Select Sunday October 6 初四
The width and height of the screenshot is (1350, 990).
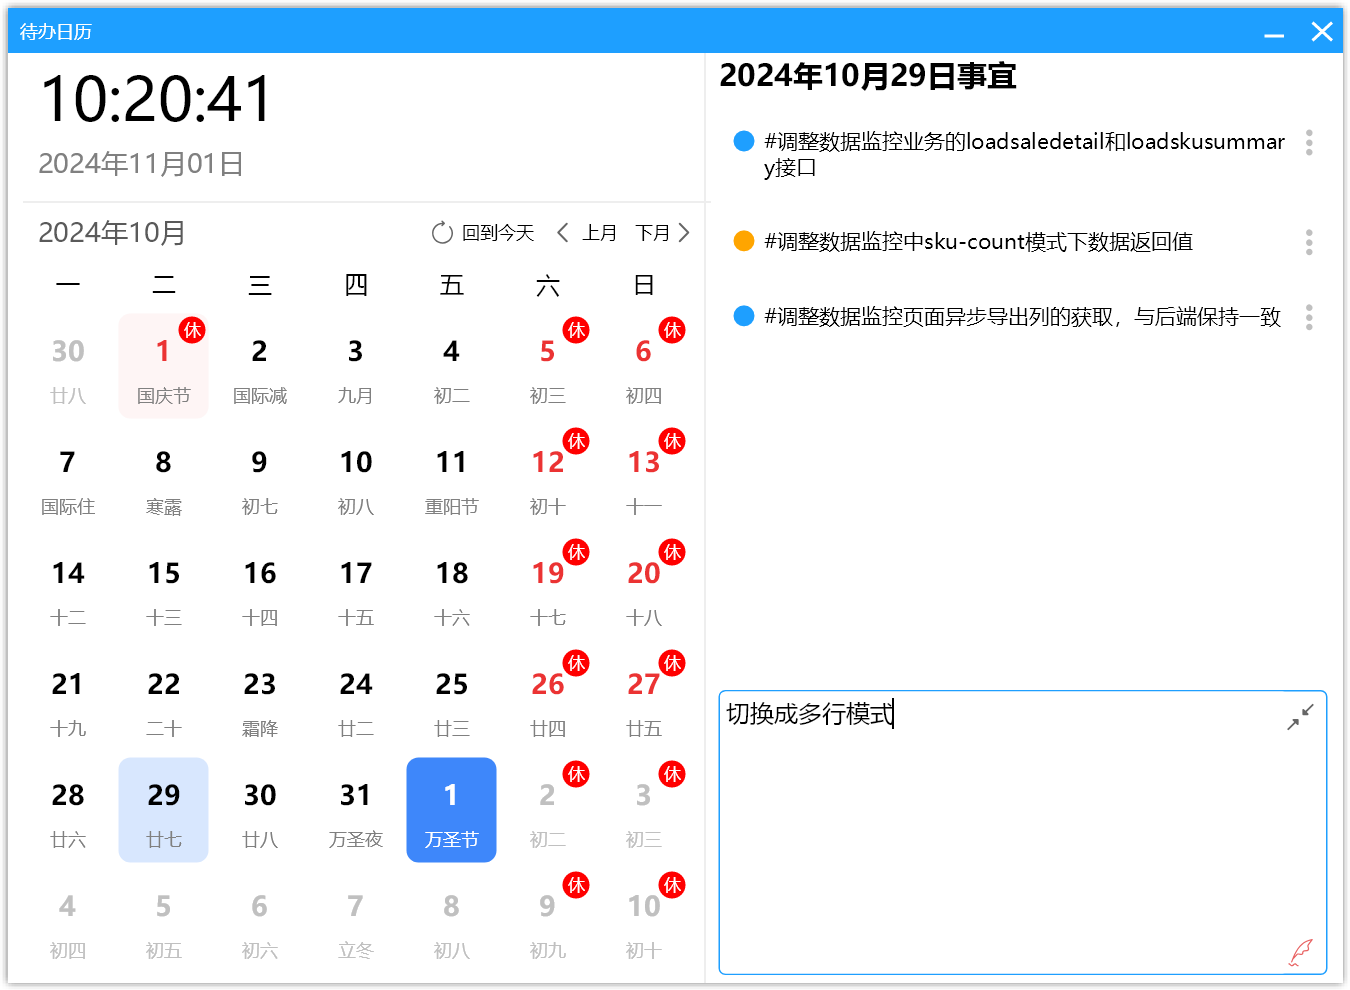(644, 366)
